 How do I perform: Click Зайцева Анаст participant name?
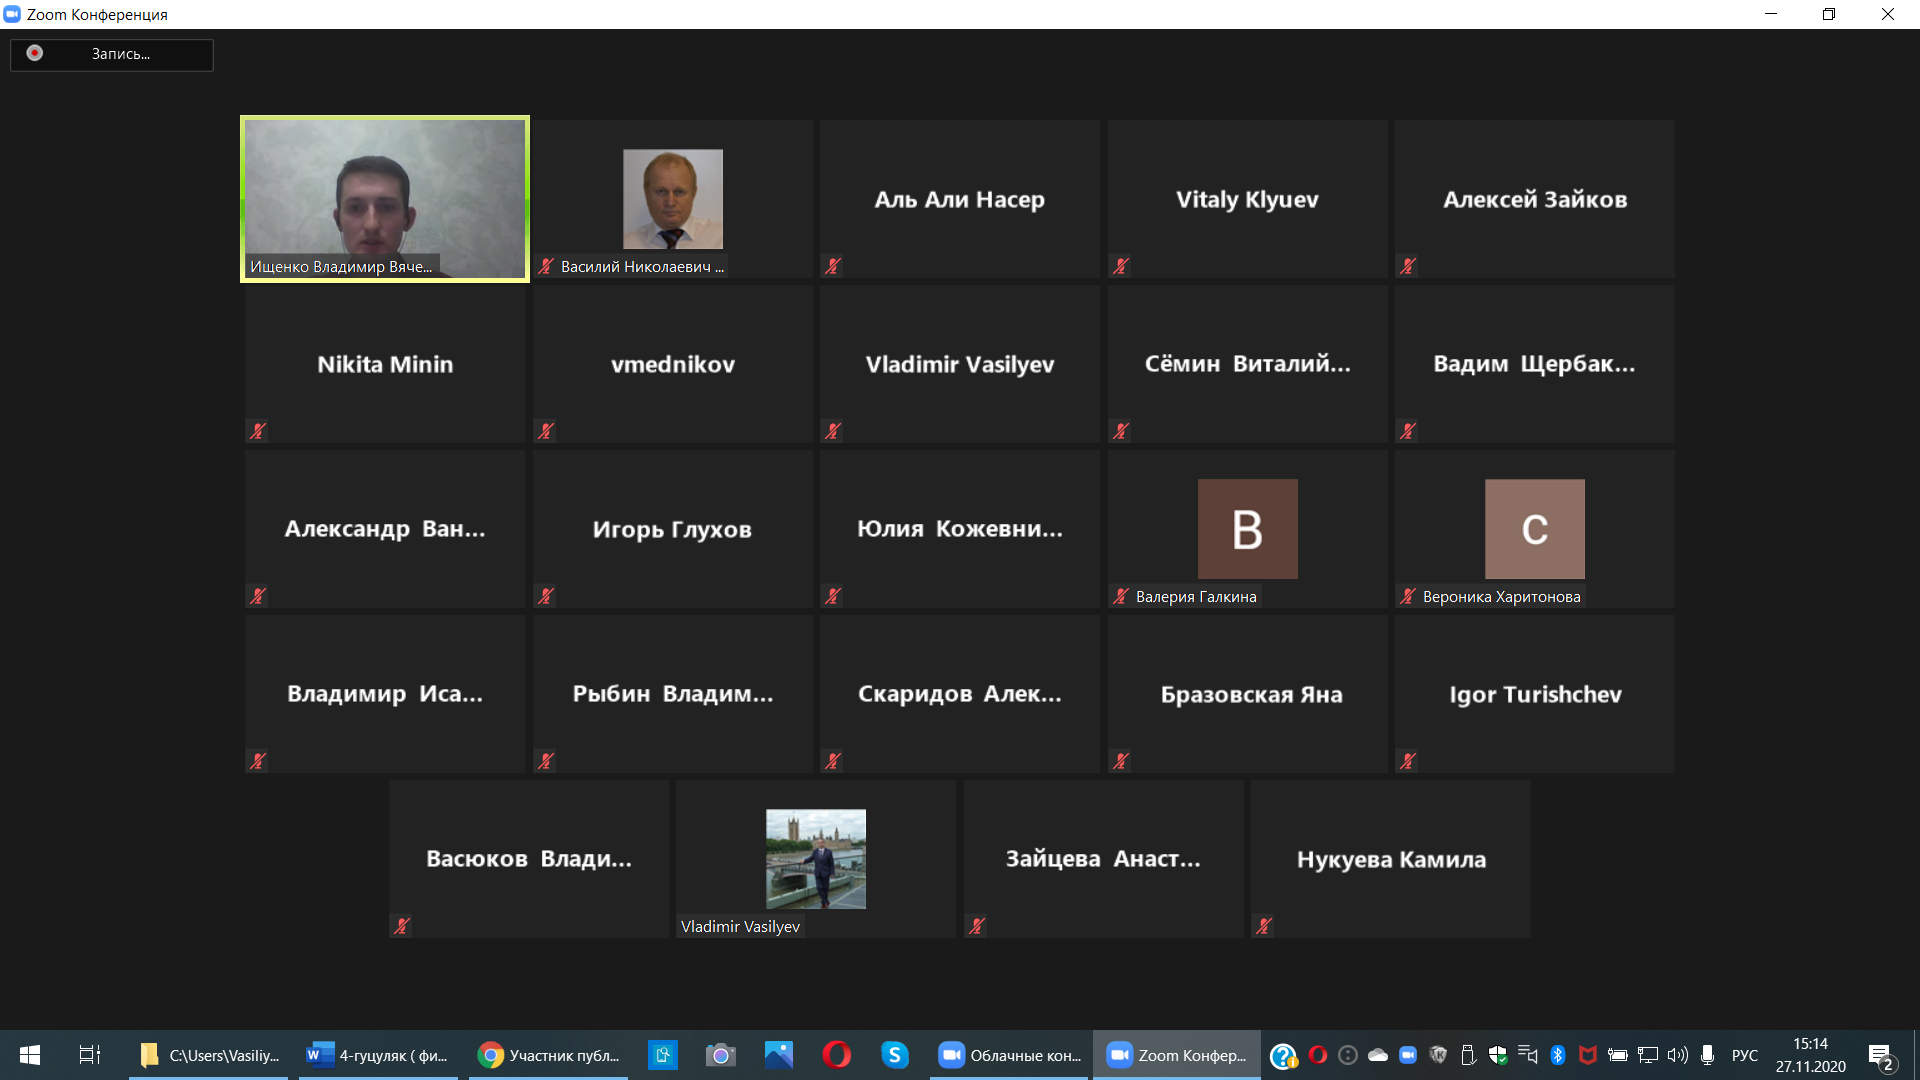1103,859
